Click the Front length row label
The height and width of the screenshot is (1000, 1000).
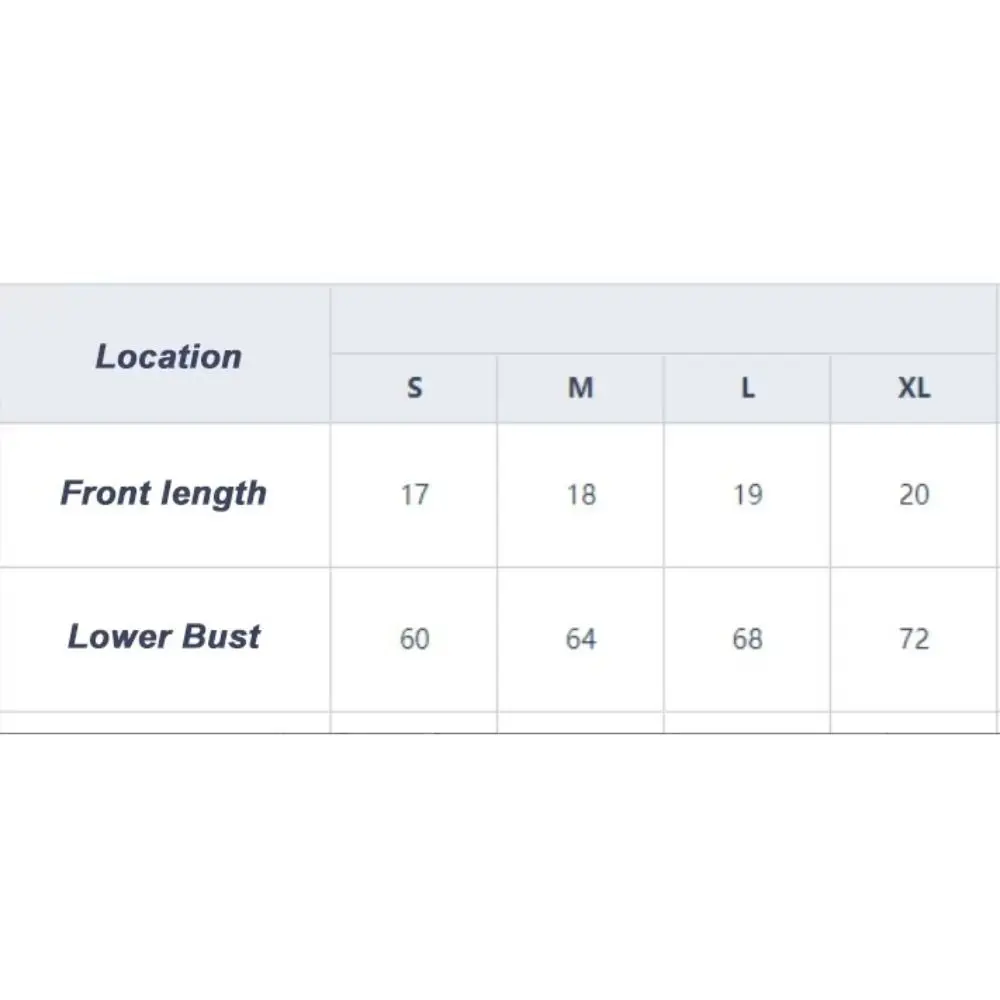(x=164, y=493)
